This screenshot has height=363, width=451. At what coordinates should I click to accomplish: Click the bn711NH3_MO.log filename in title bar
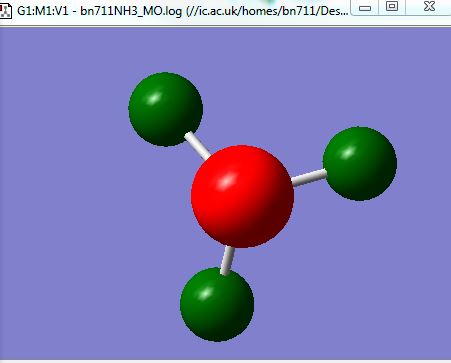point(131,11)
